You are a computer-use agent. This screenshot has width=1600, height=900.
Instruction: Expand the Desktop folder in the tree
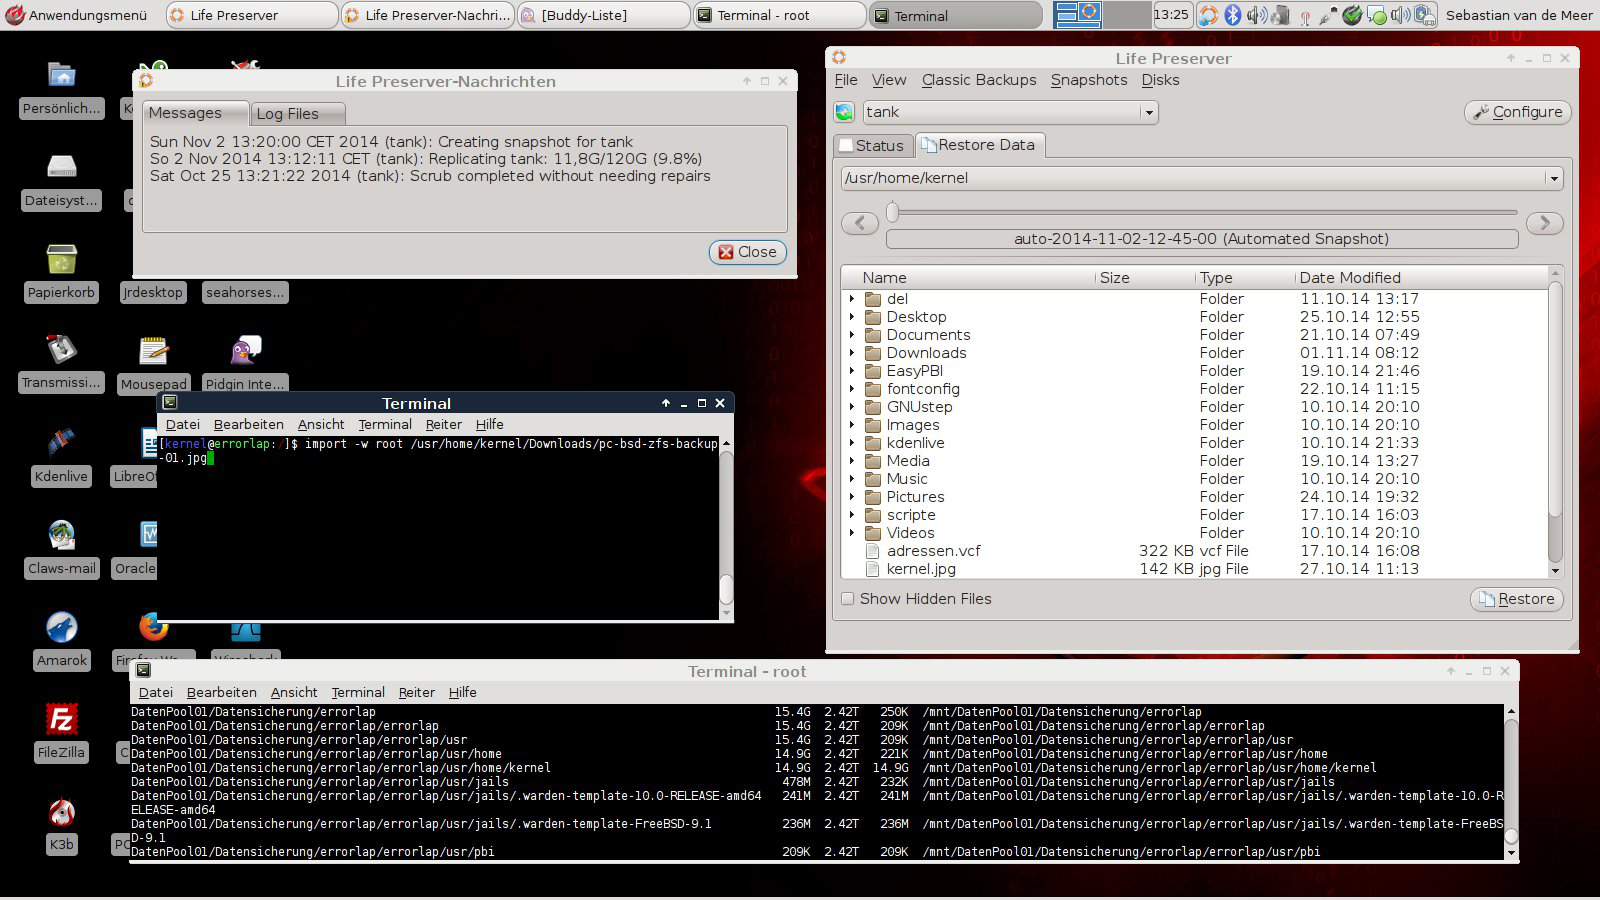tap(852, 317)
